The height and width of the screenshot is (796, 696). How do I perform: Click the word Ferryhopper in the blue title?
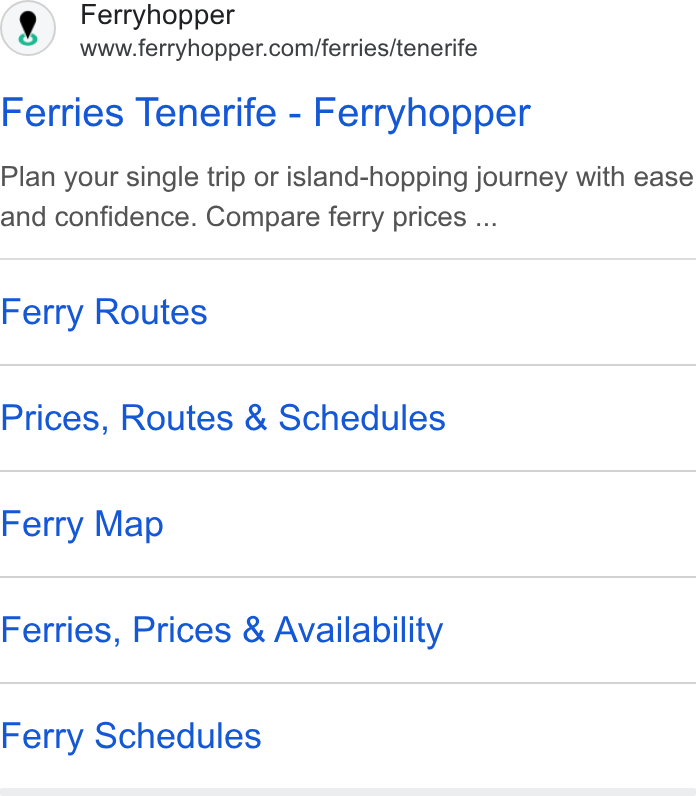point(422,114)
